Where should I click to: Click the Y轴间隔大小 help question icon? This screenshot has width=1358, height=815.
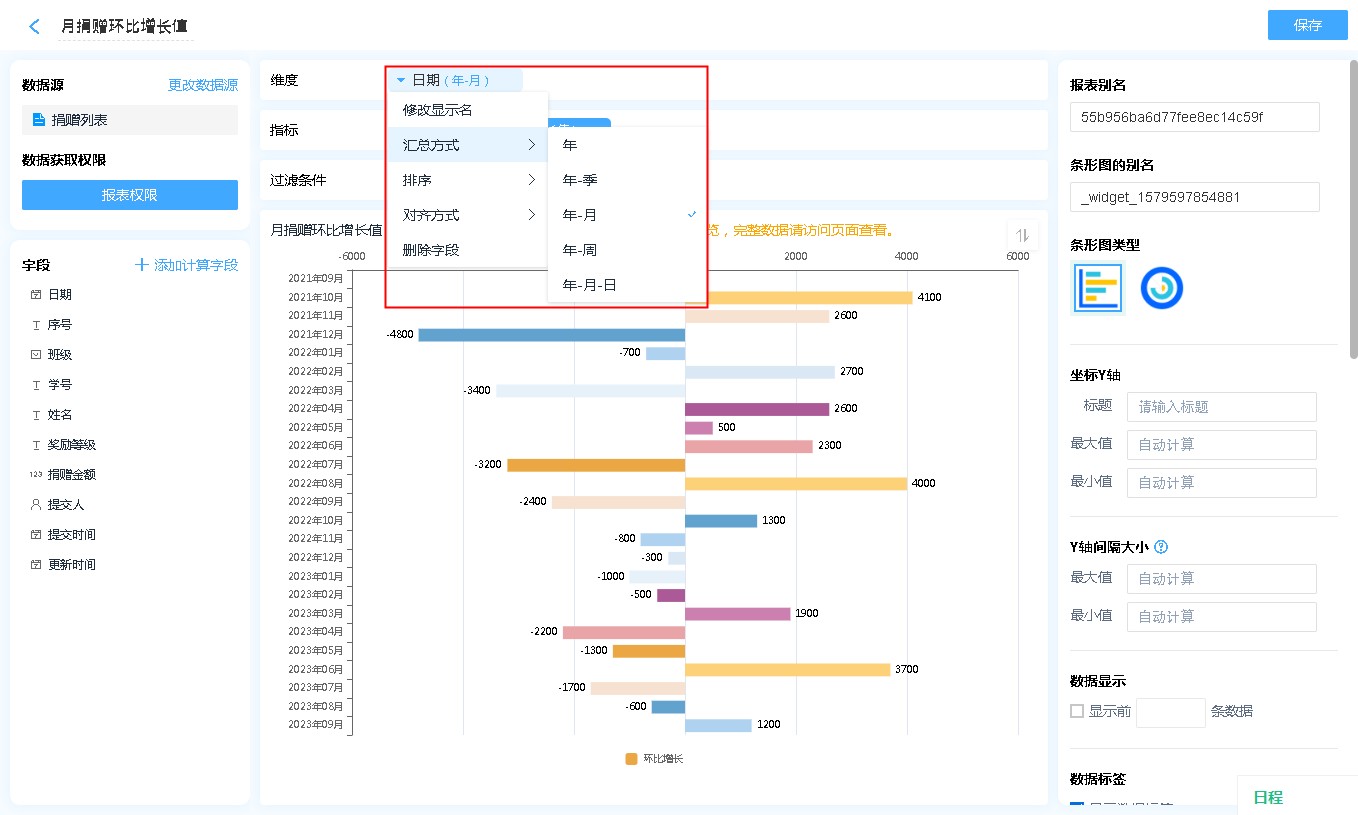(x=1161, y=547)
